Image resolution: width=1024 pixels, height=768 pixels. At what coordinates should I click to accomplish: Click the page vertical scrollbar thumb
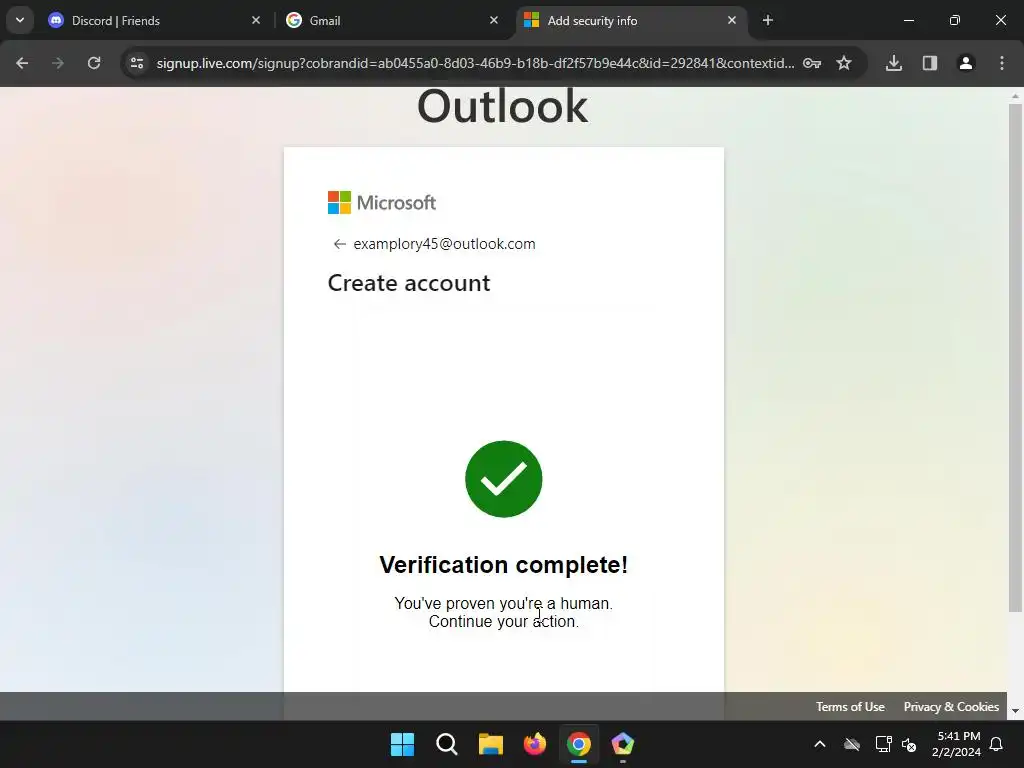click(x=1015, y=358)
